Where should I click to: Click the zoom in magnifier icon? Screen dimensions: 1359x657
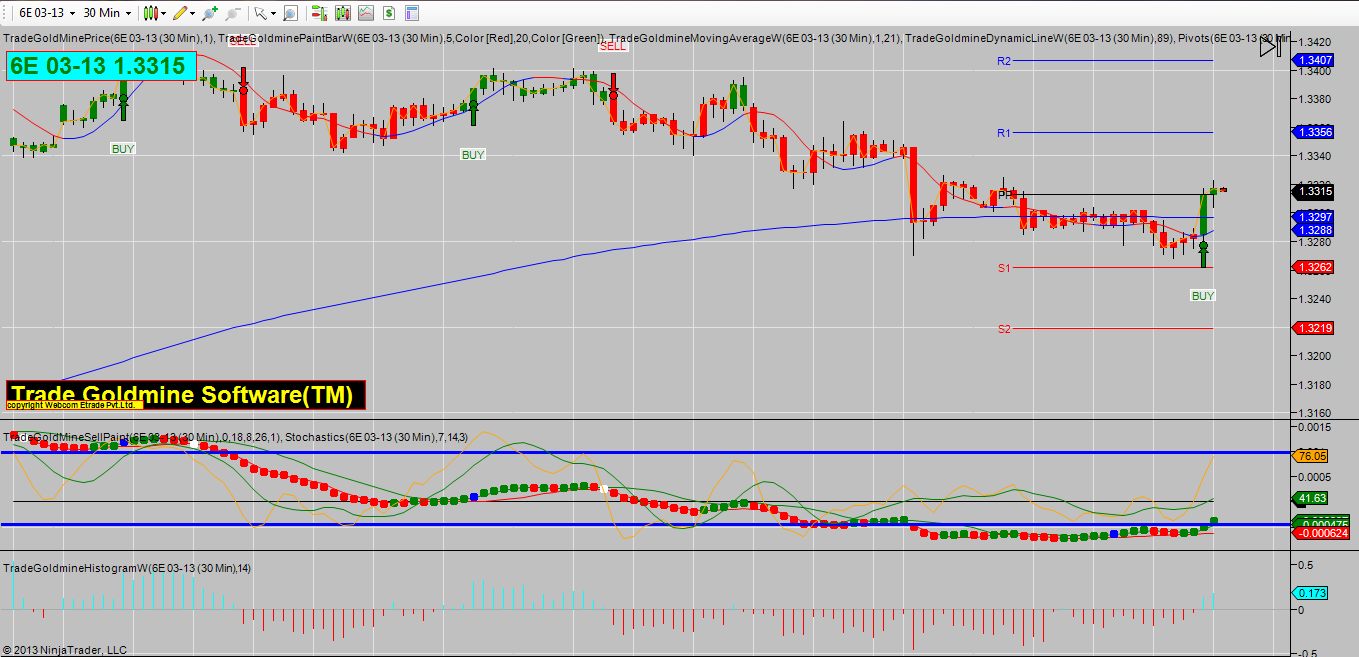pos(210,13)
